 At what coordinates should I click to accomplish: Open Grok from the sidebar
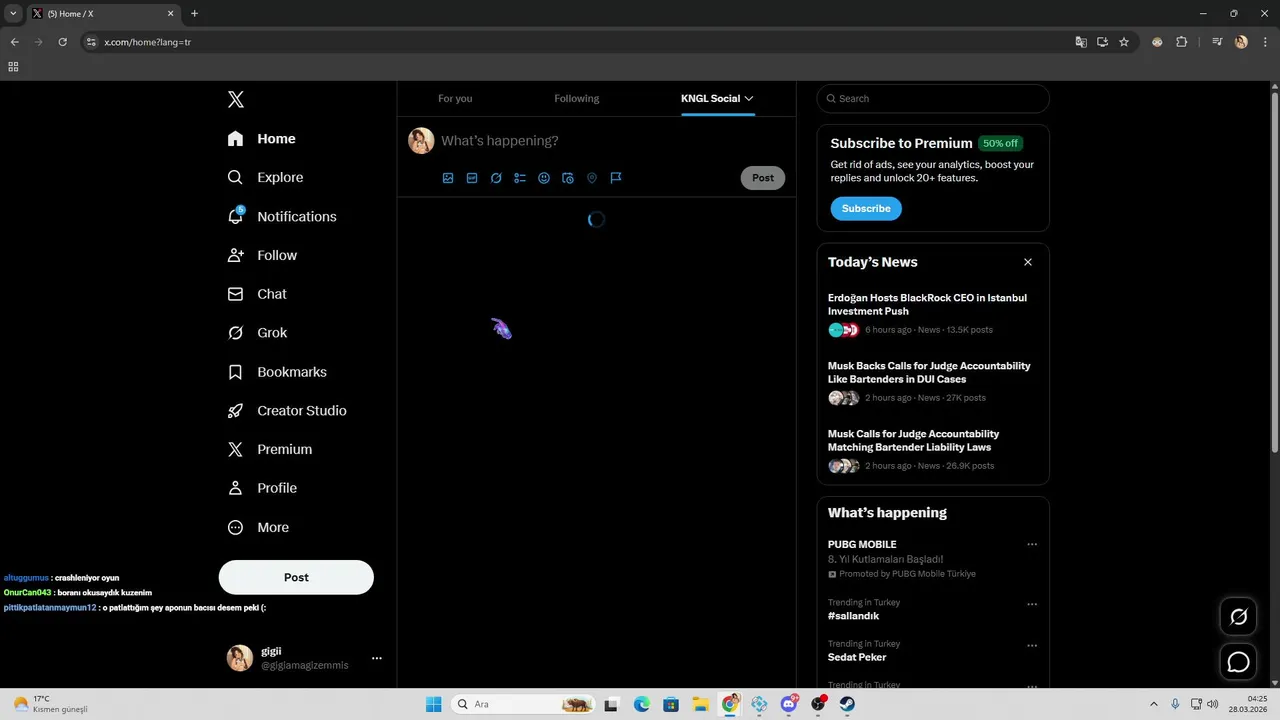257,333
